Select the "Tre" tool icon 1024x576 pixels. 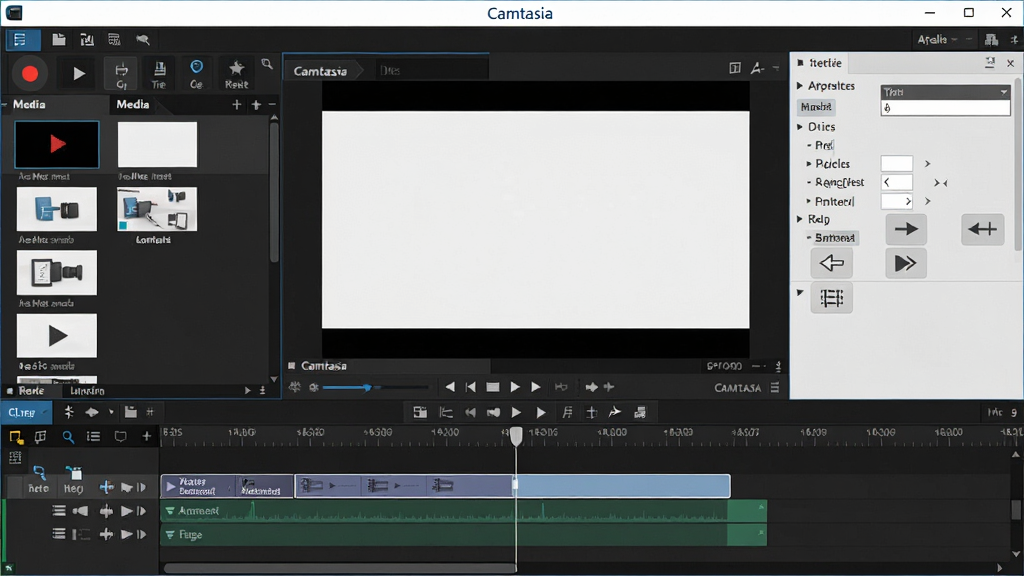(x=159, y=74)
